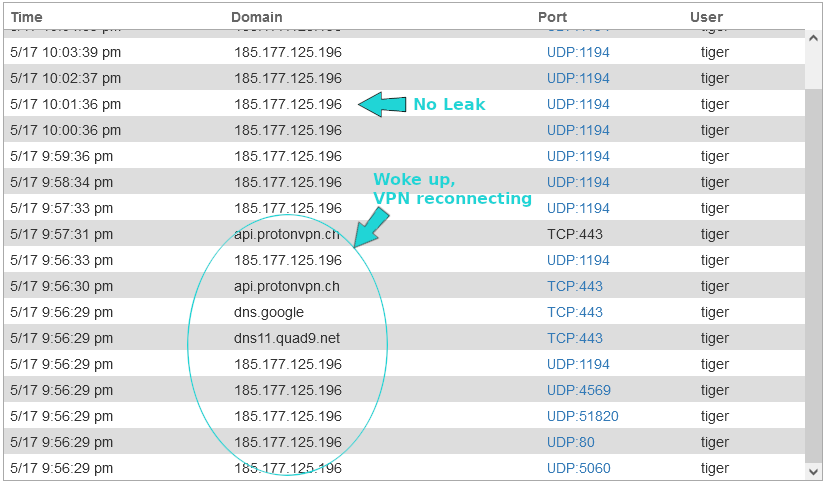The width and height of the screenshot is (827, 486).
Task: Select the dns.google domain entry
Action: [x=269, y=312]
